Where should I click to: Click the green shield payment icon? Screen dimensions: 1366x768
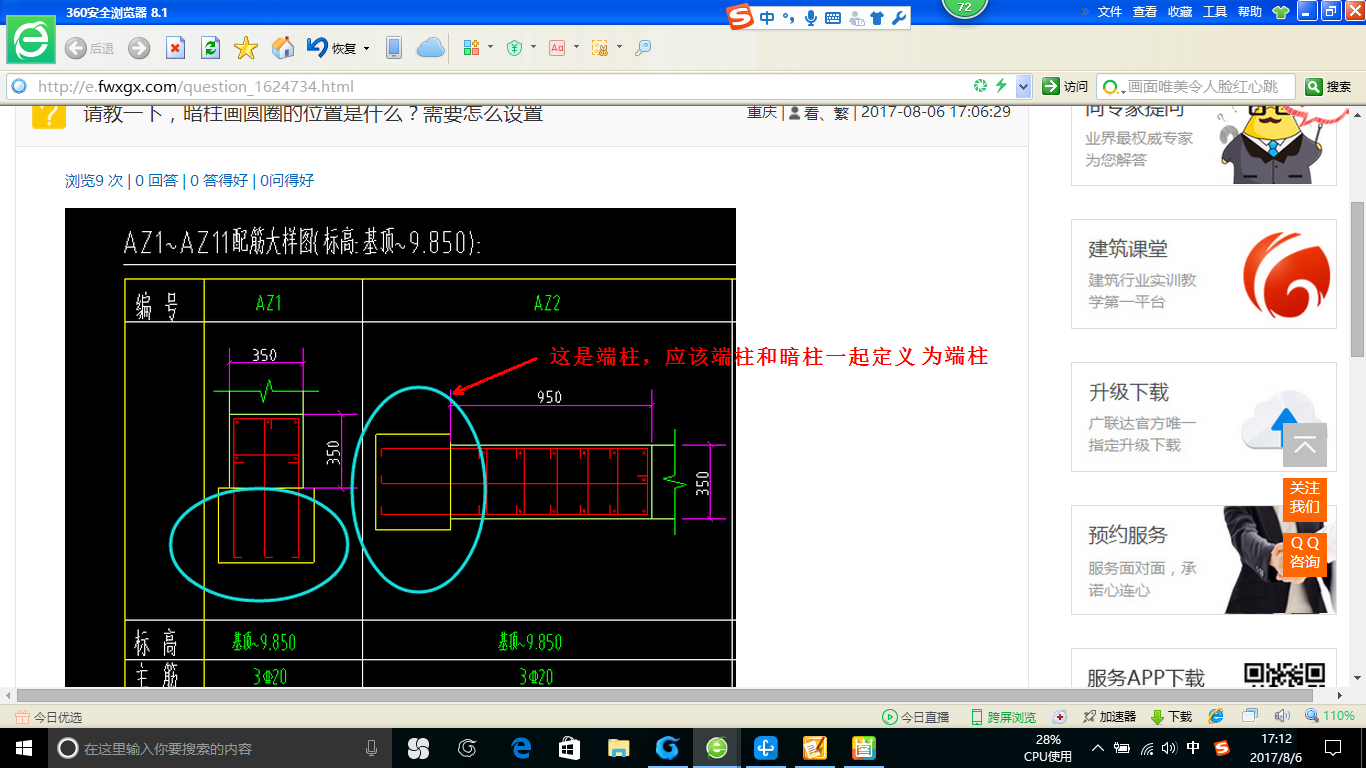click(x=515, y=48)
